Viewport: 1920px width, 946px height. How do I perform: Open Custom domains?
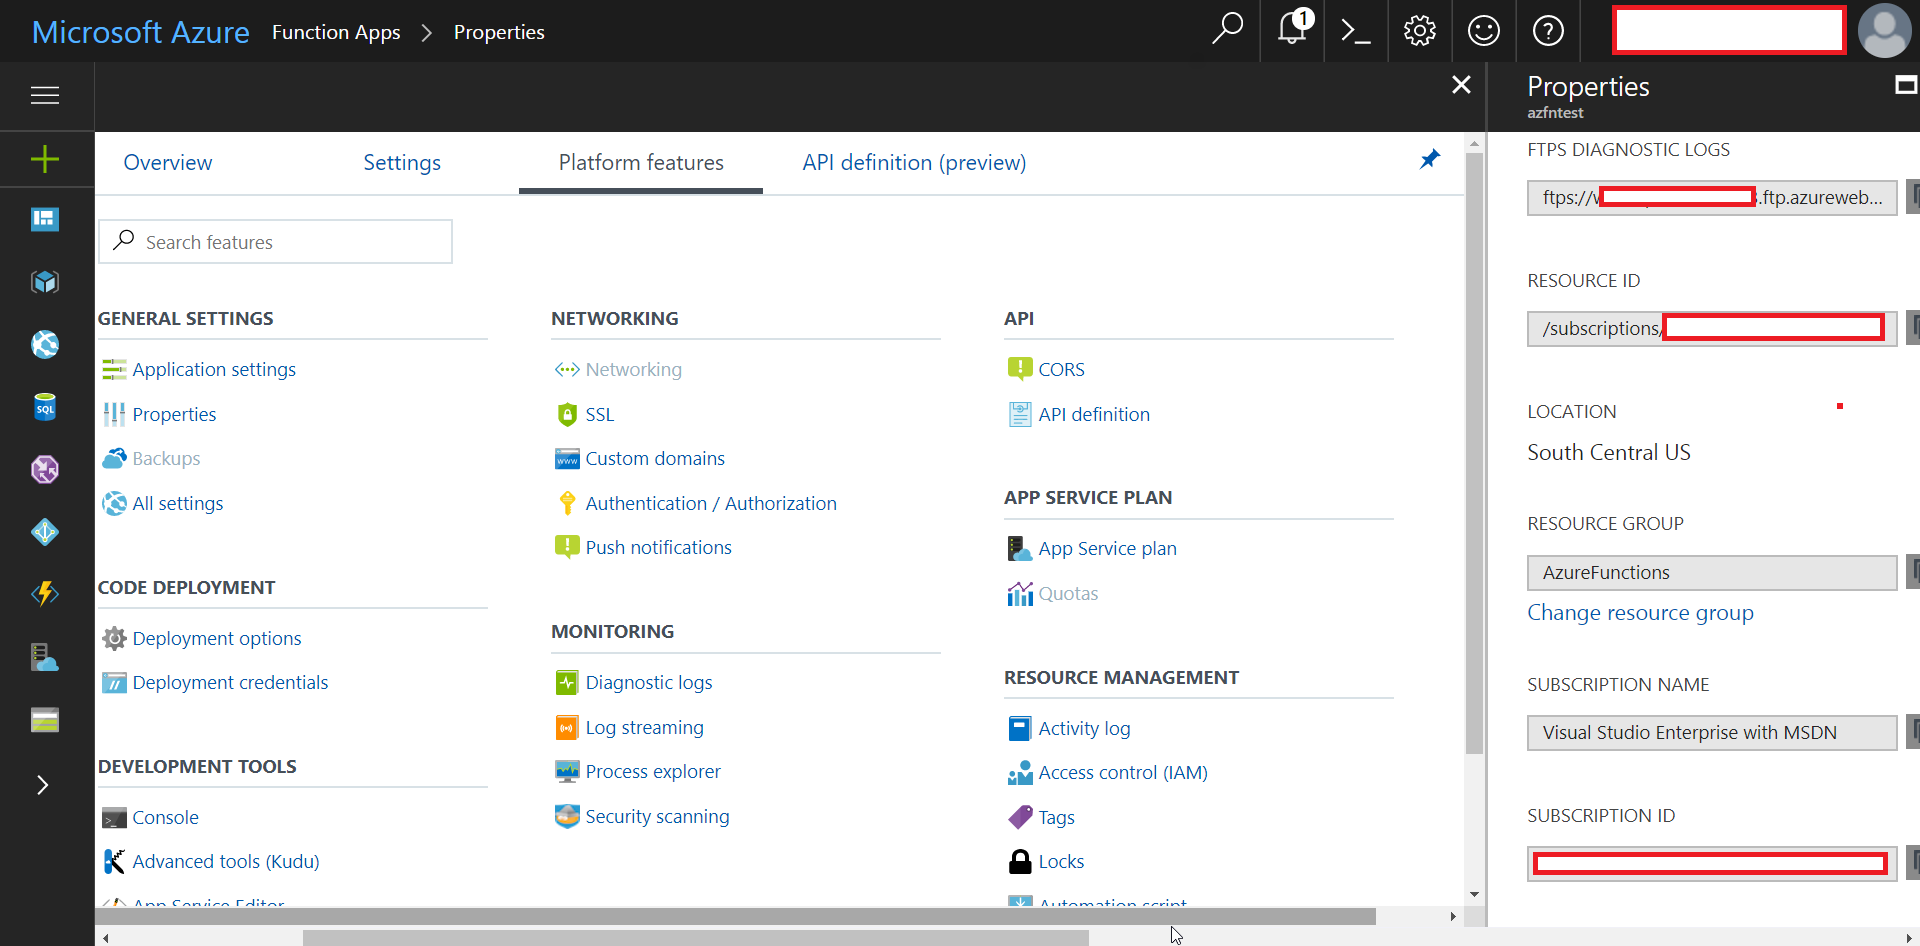(x=655, y=458)
